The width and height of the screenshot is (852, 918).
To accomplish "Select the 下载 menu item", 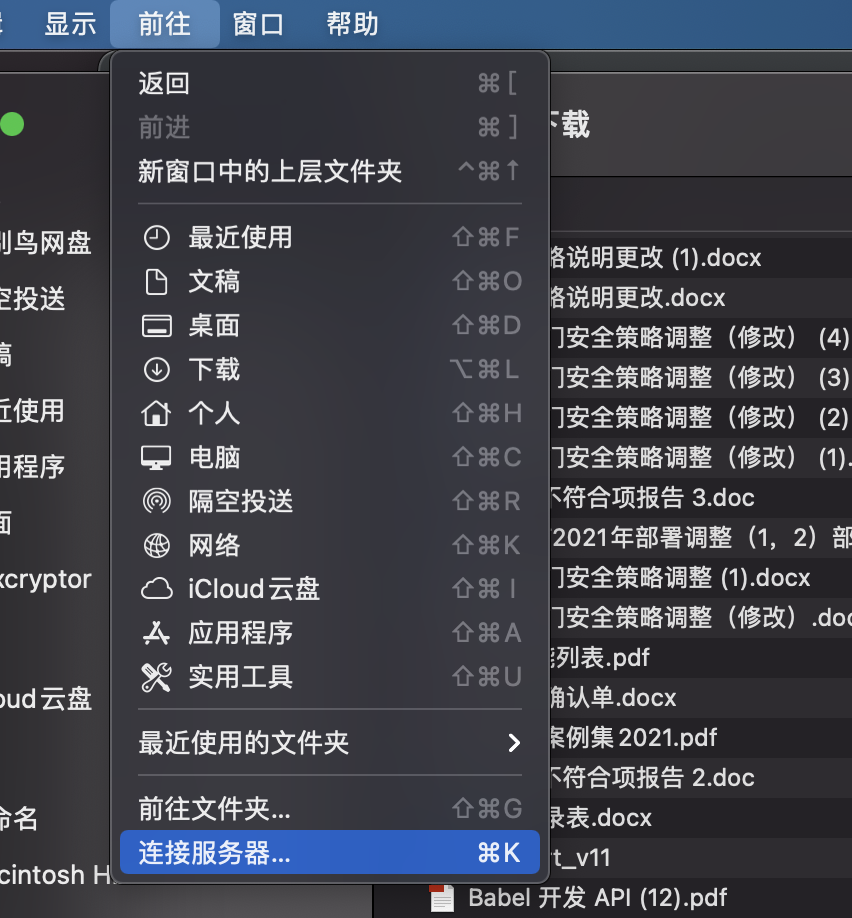I will (x=330, y=369).
